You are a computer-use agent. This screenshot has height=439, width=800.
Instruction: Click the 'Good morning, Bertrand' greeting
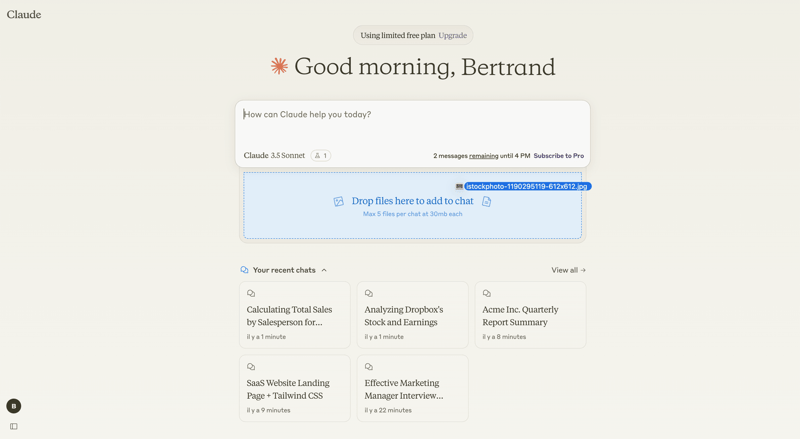tap(424, 67)
